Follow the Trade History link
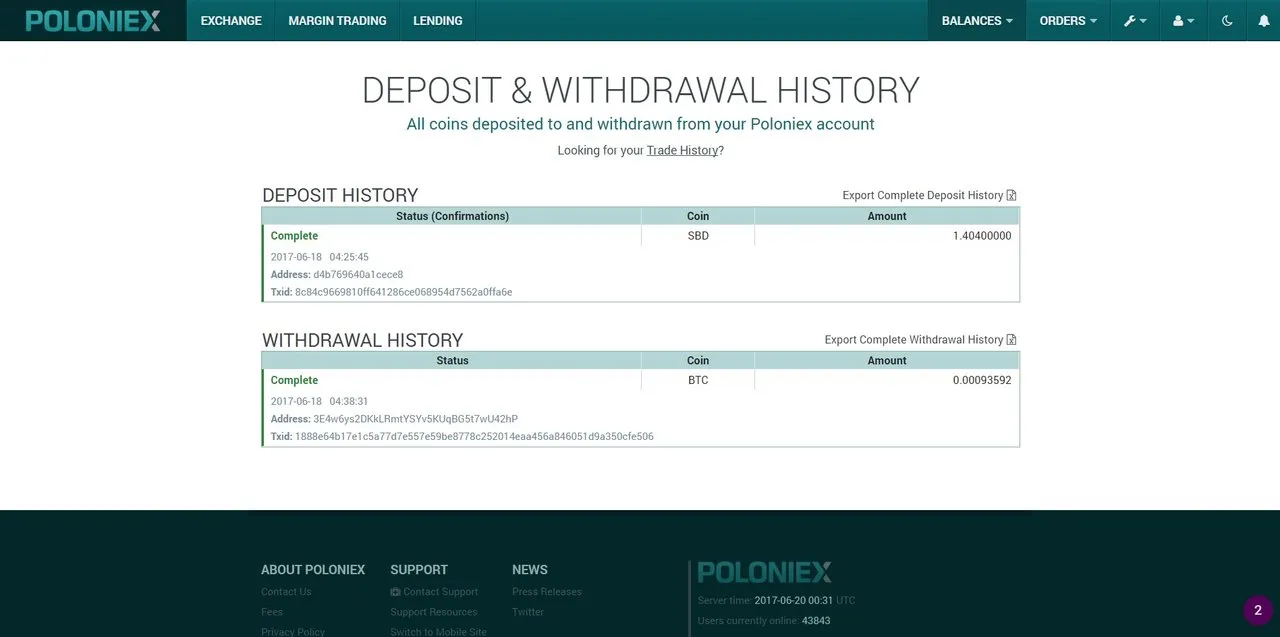The height and width of the screenshot is (637, 1280). pyautogui.click(x=682, y=150)
